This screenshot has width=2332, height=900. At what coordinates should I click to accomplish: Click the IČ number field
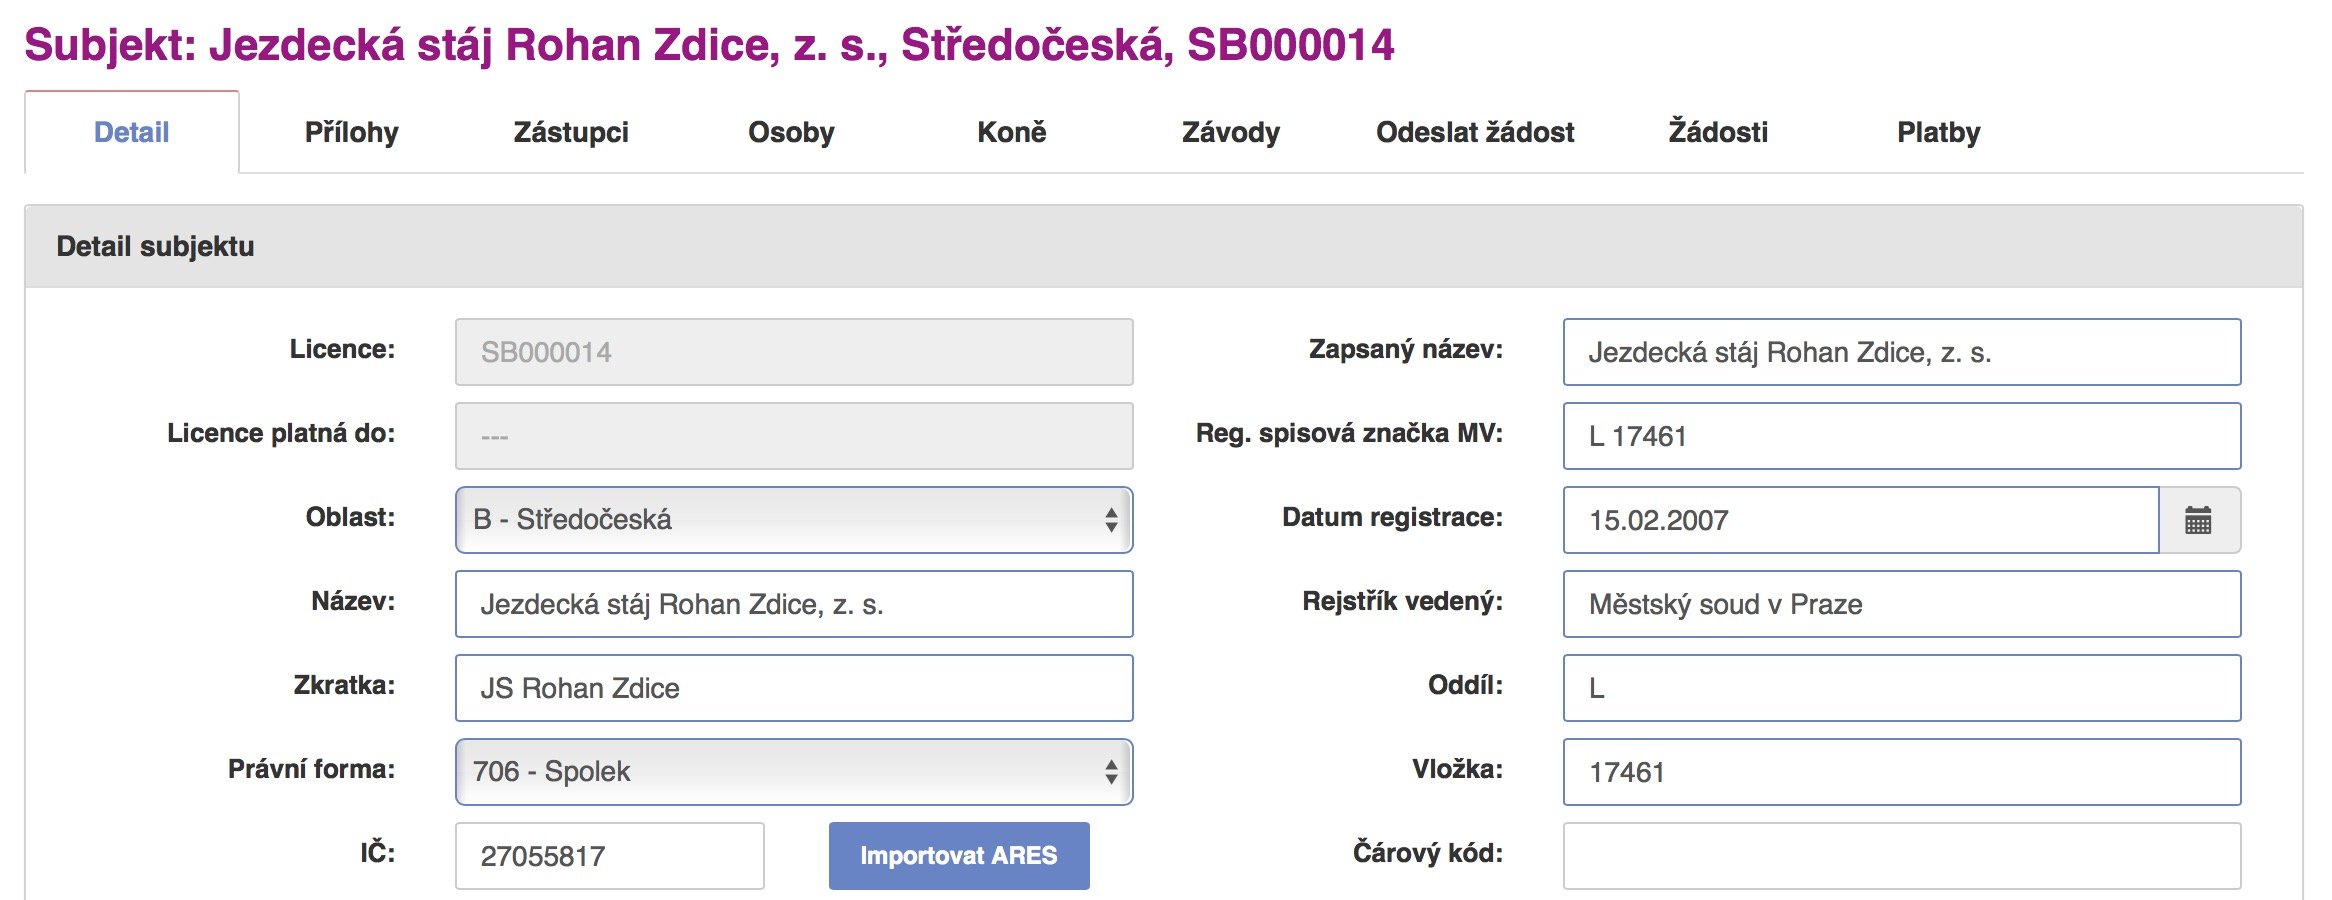click(x=609, y=856)
